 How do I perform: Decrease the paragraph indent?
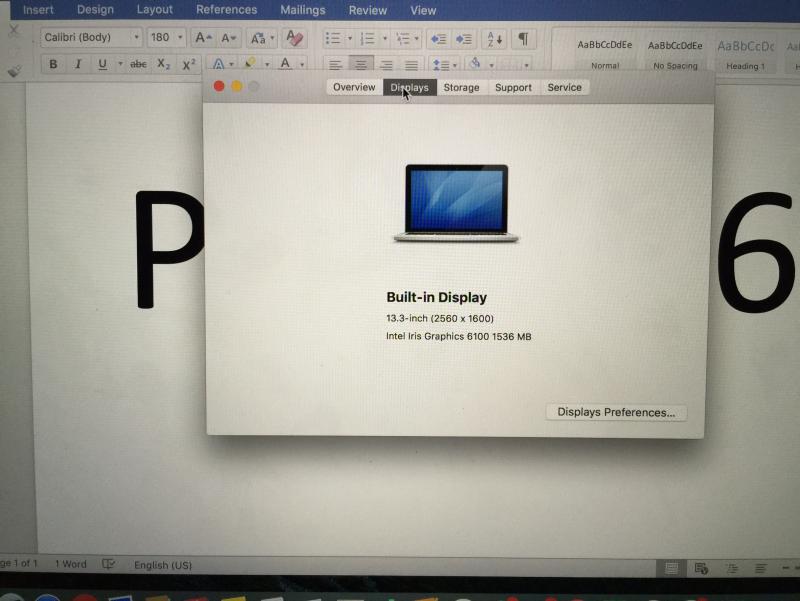(x=438, y=39)
